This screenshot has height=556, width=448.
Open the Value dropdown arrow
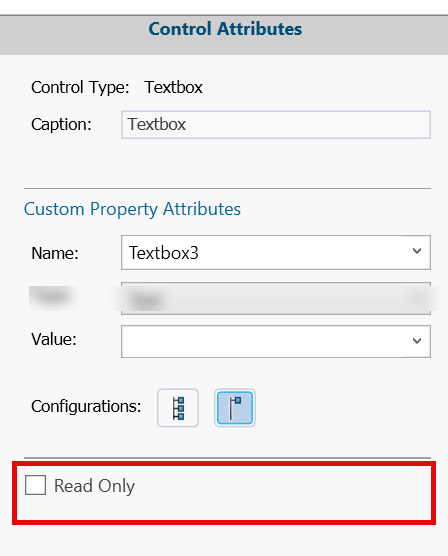[x=417, y=341]
